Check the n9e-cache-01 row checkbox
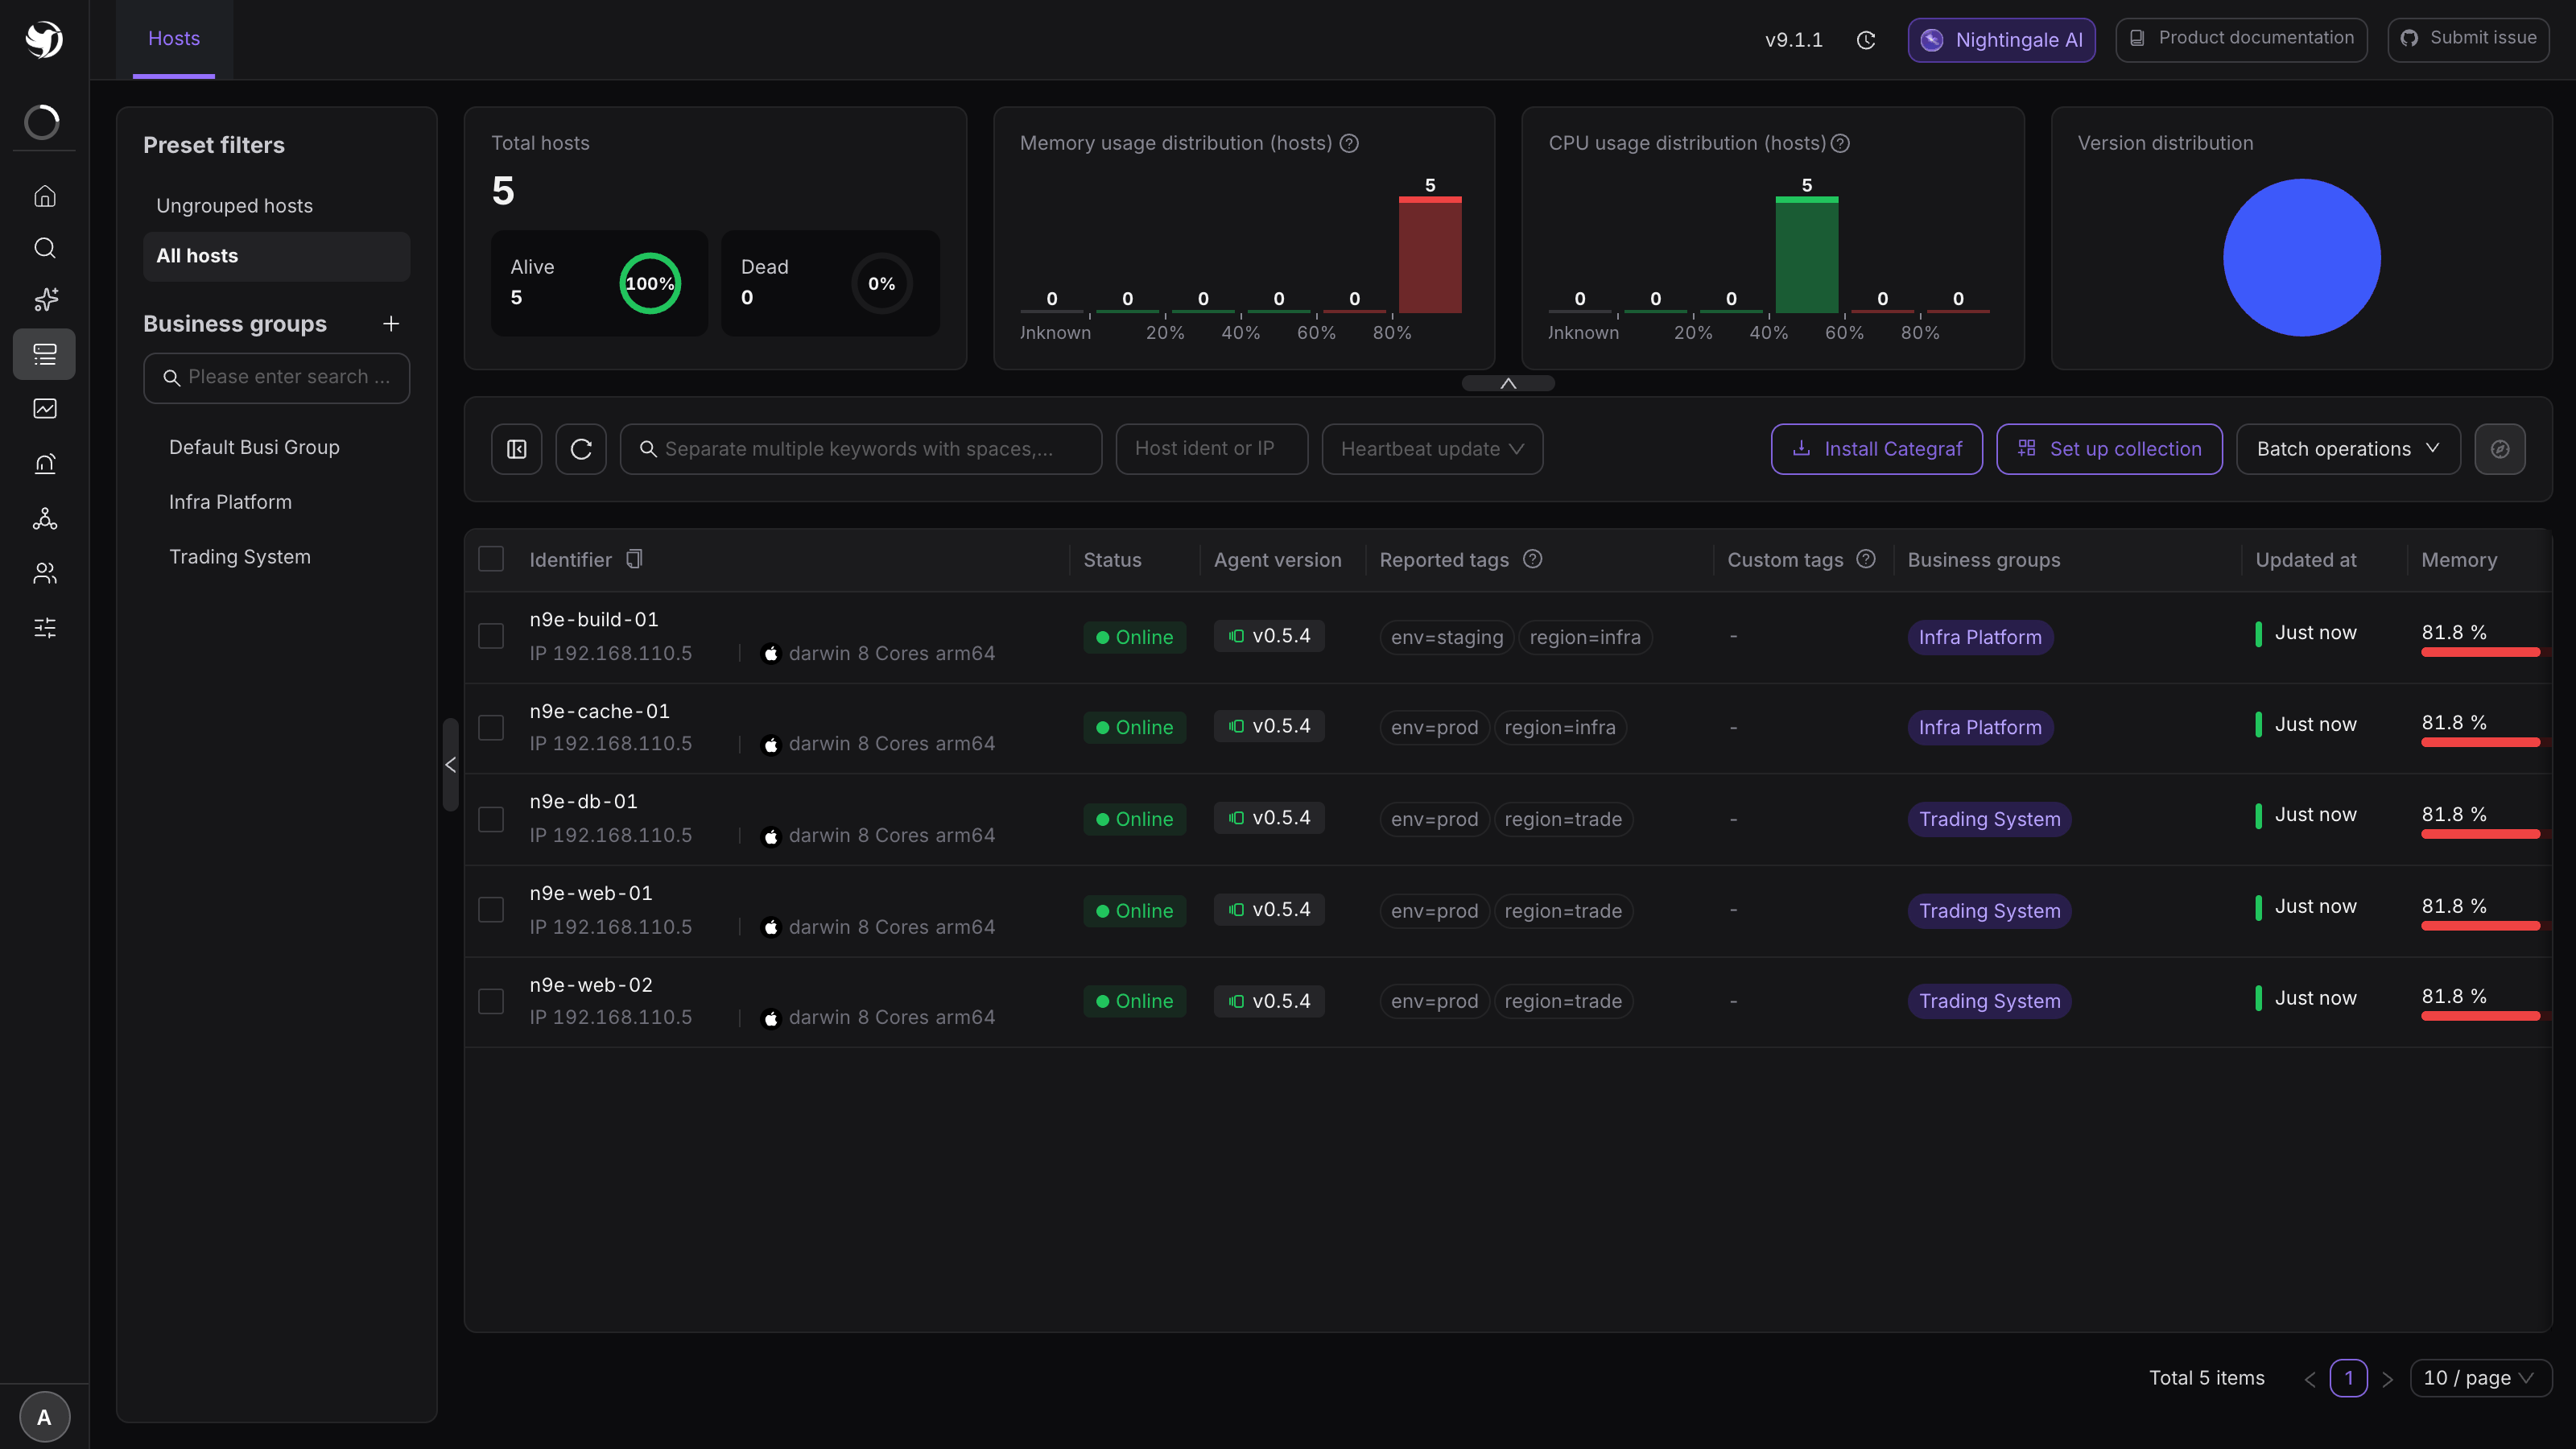 click(x=491, y=727)
